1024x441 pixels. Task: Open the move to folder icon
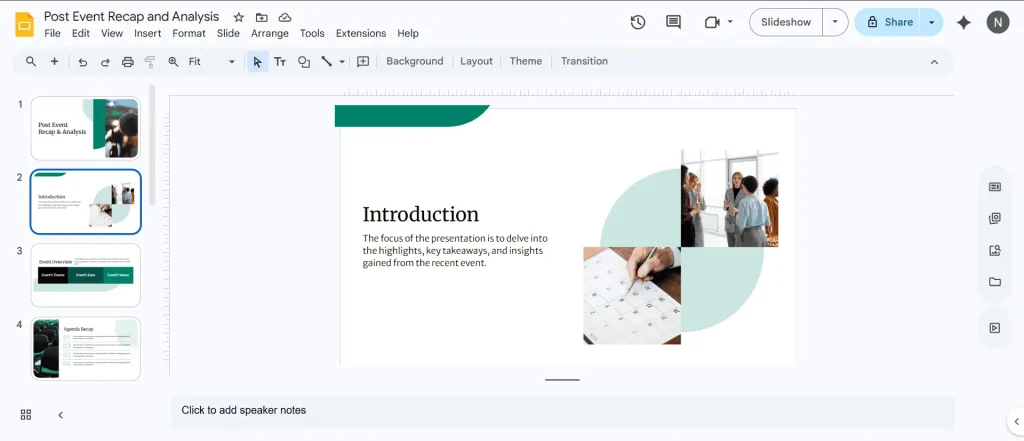click(261, 18)
